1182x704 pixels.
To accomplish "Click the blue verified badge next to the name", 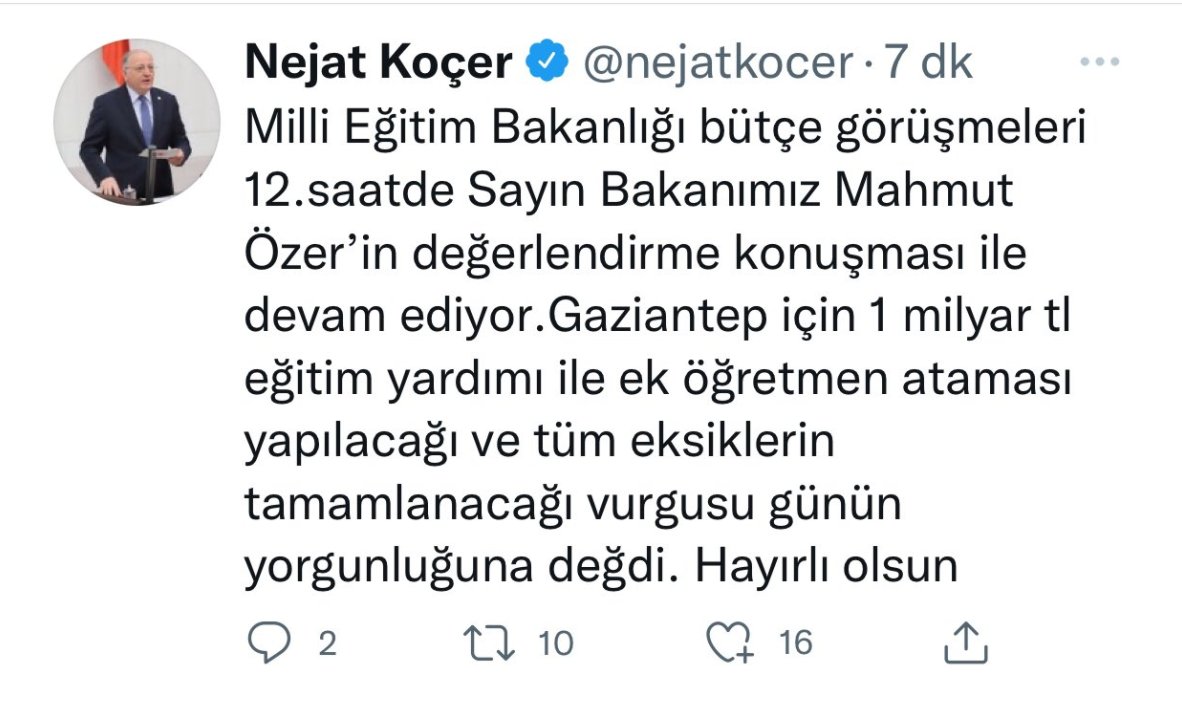I will 543,60.
